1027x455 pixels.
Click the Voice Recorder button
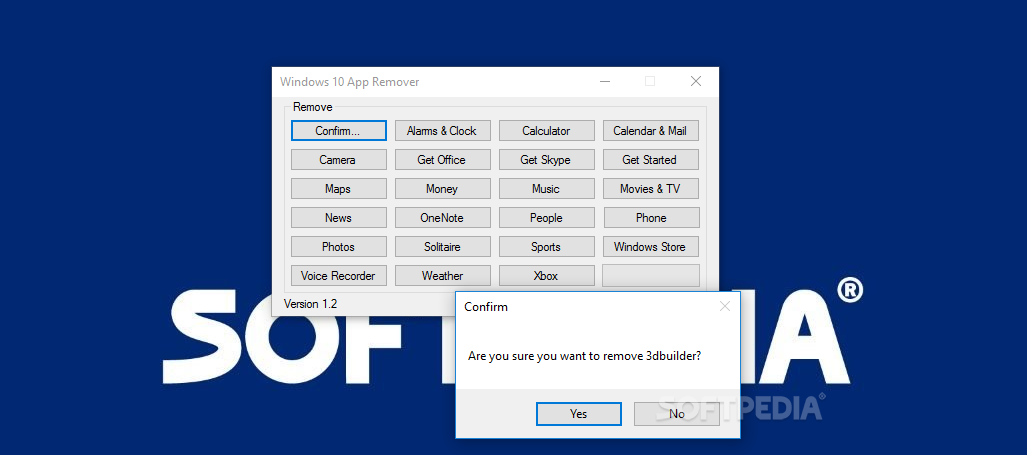[x=339, y=276]
